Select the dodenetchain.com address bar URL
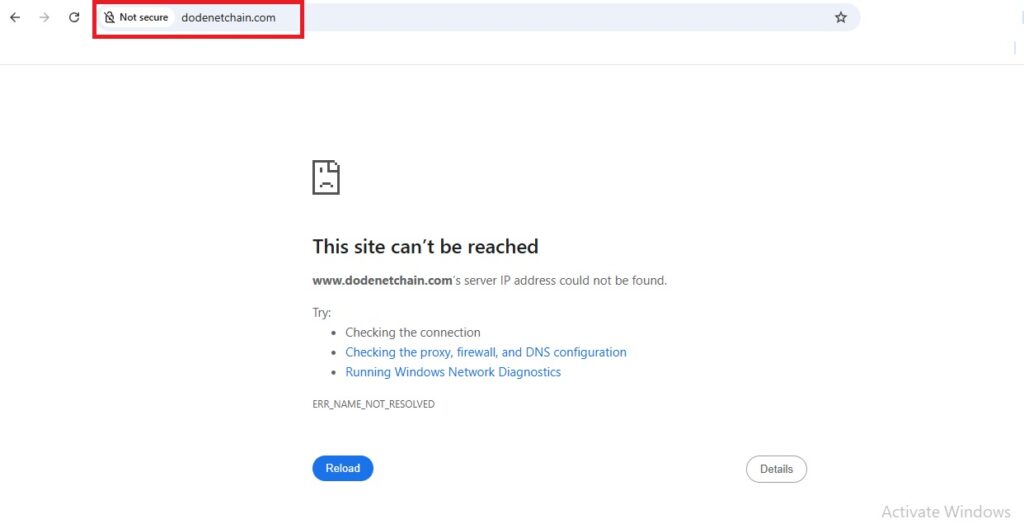This screenshot has width=1024, height=524. [229, 18]
